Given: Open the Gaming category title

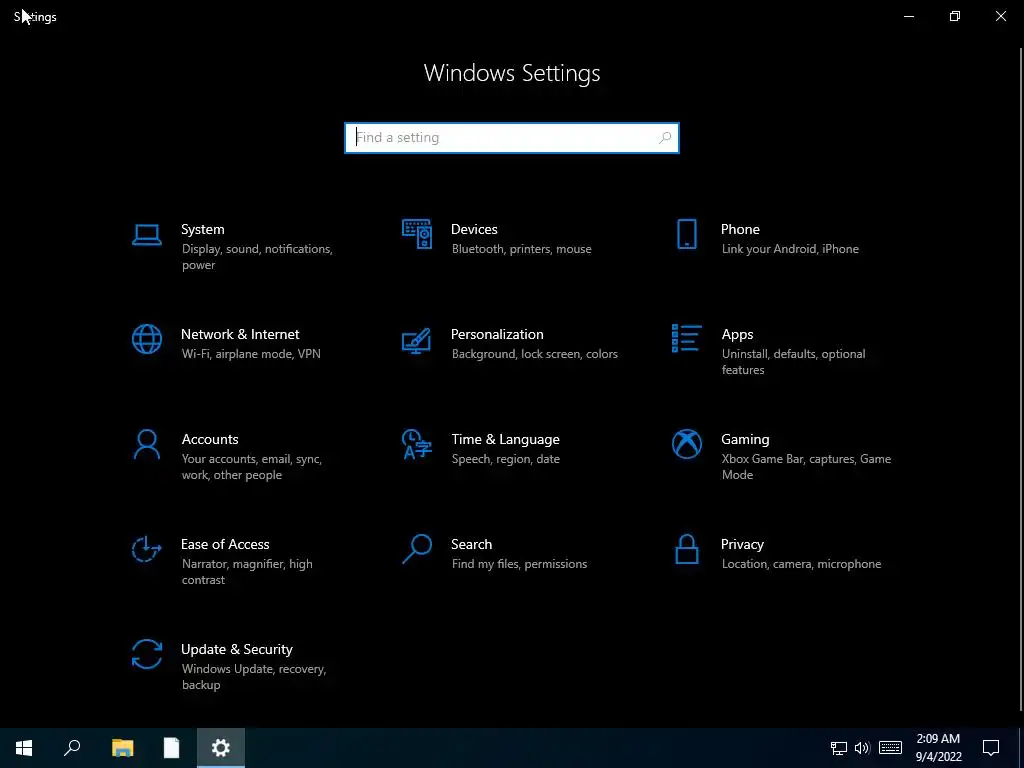Looking at the screenshot, I should [x=745, y=440].
